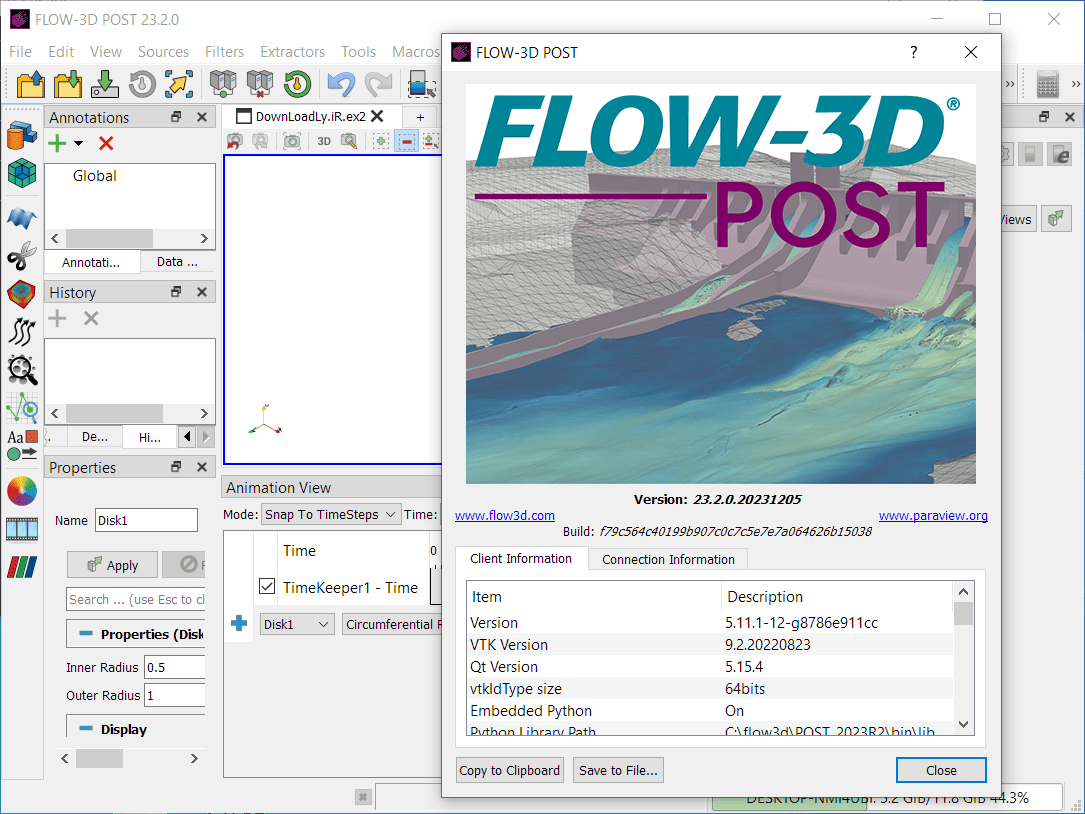Click the color wheel icon
This screenshot has width=1085, height=814.
(21, 491)
